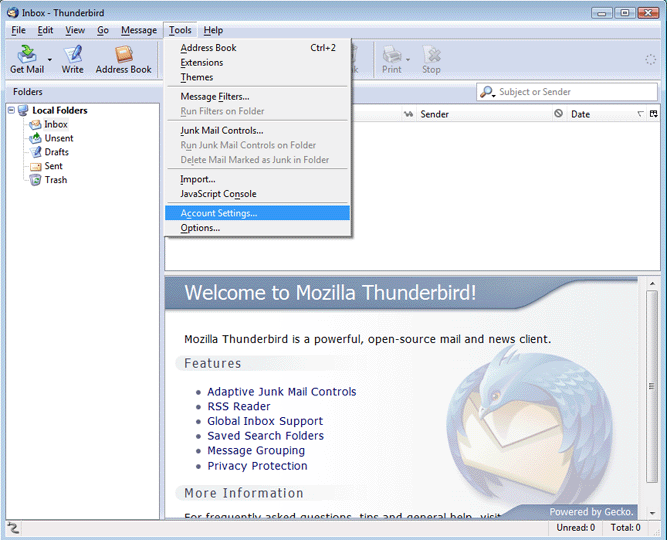Screen dimensions: 667x540
Task: Open JavaScript Console menu entry
Action: pyautogui.click(x=257, y=194)
